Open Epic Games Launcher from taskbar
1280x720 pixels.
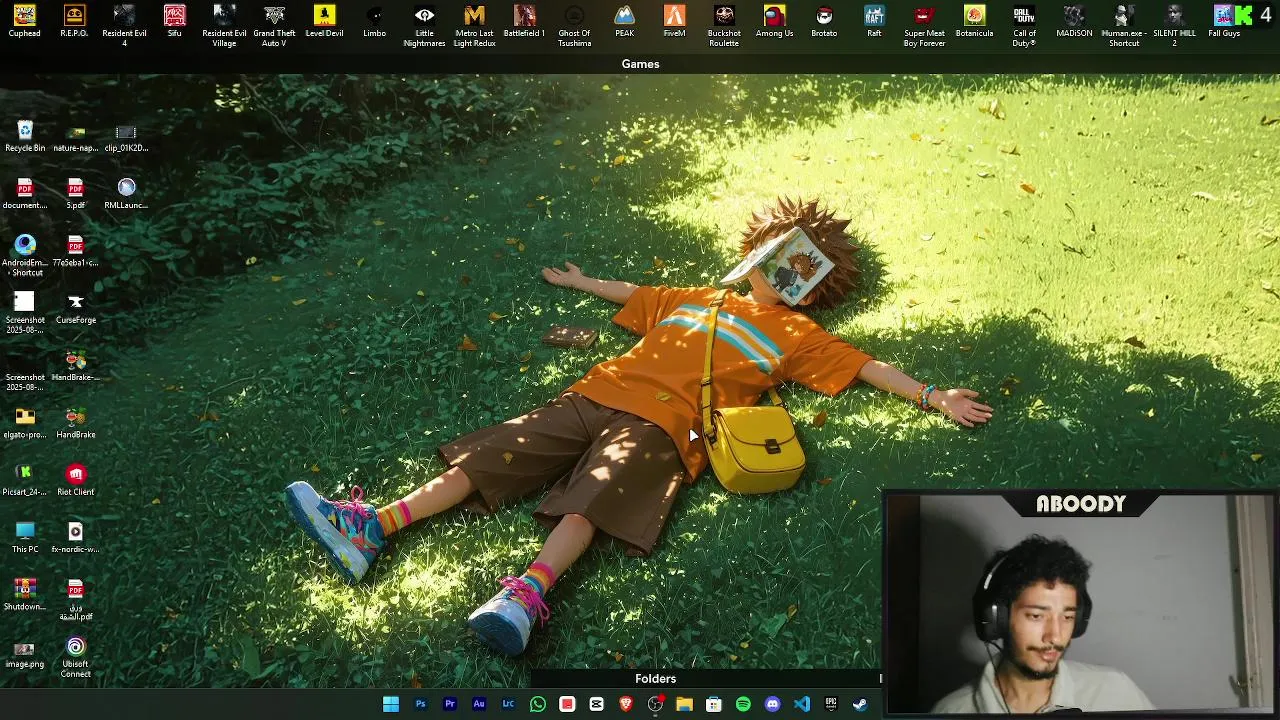click(x=831, y=704)
